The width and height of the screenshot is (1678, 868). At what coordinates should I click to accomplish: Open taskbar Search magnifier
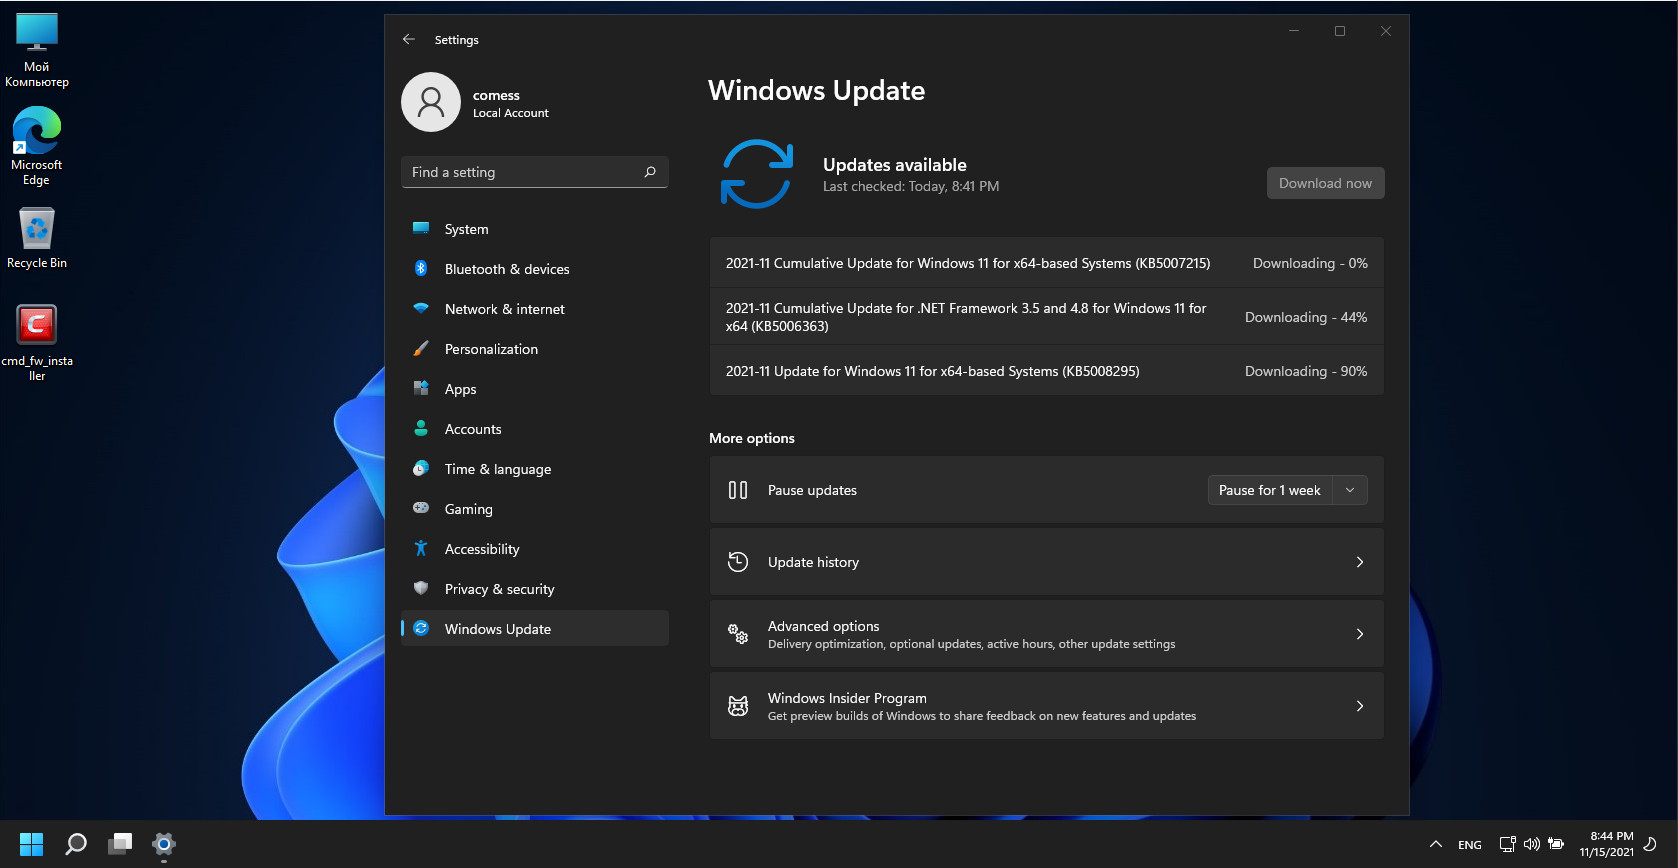point(76,844)
